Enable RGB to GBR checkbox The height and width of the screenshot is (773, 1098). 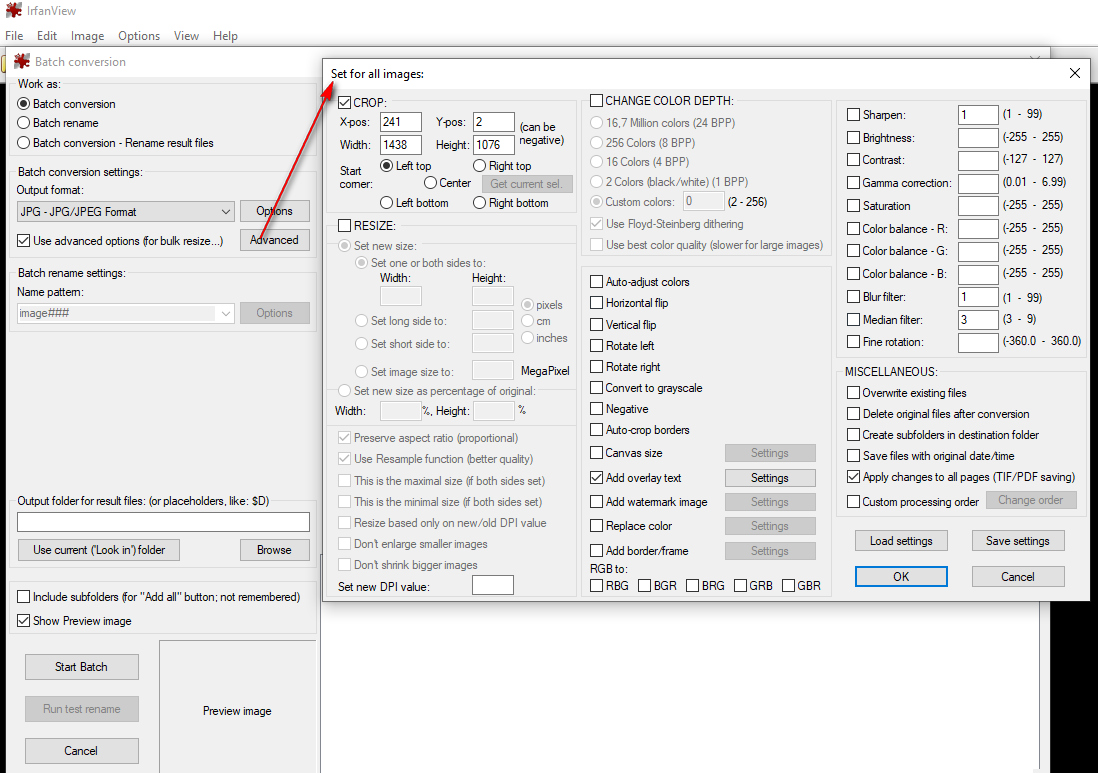click(788, 585)
